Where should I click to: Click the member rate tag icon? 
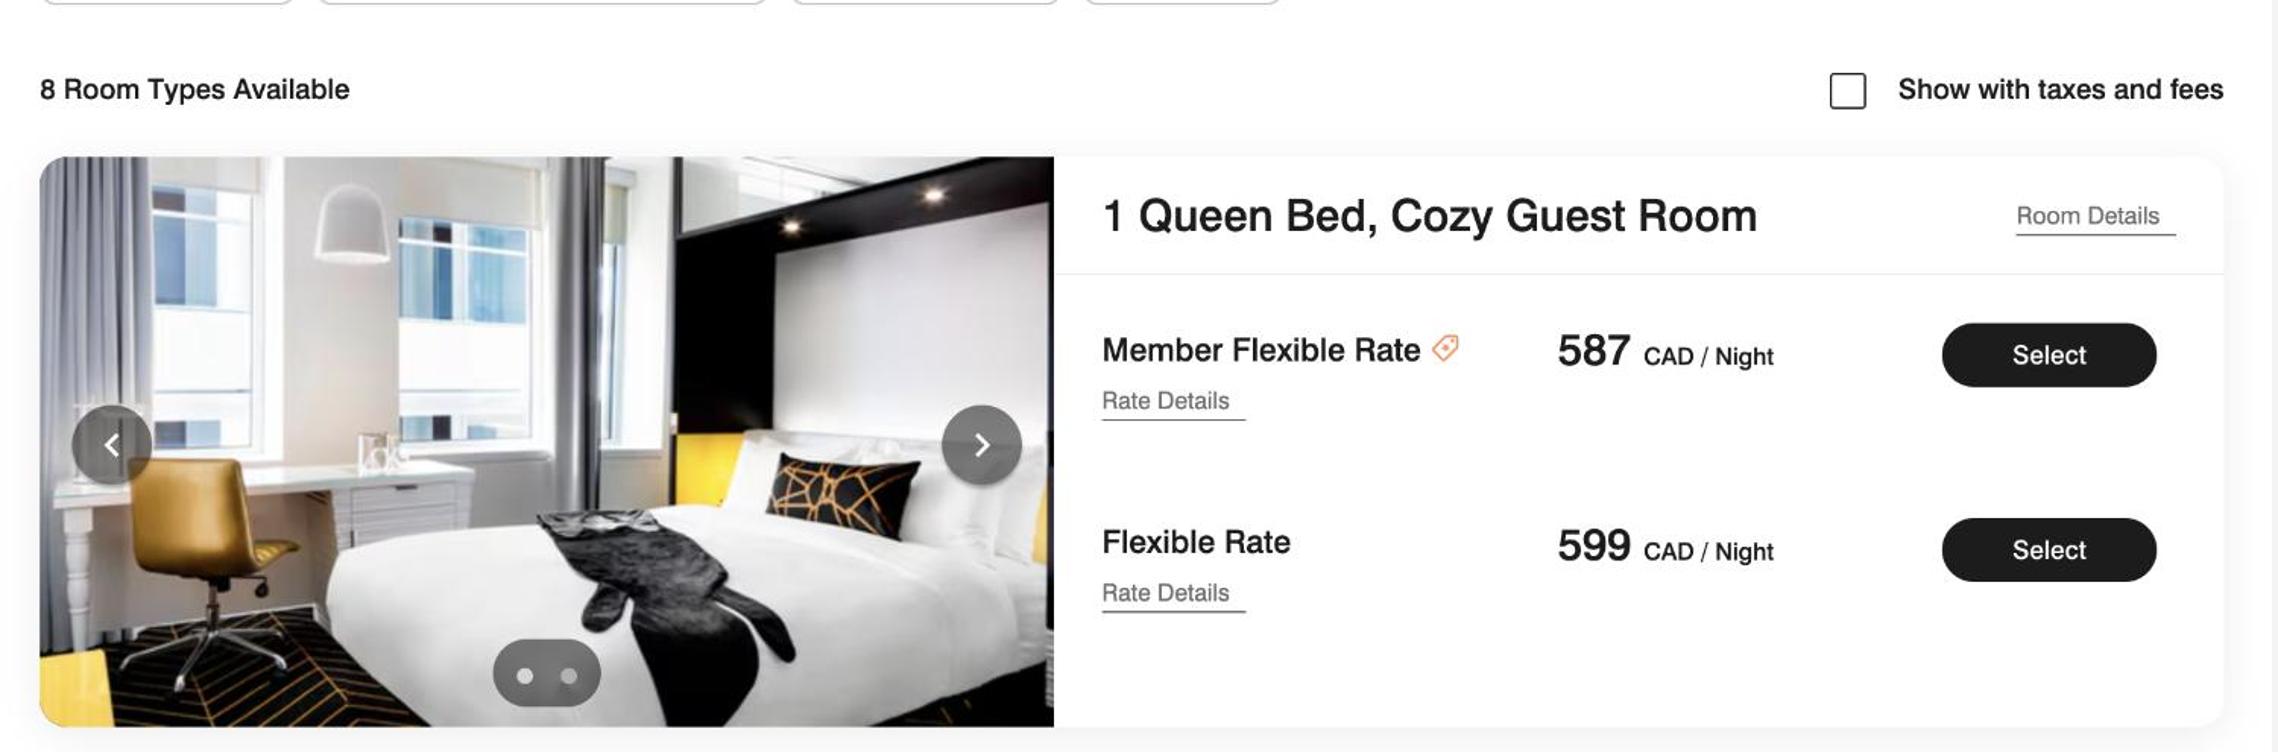1446,348
